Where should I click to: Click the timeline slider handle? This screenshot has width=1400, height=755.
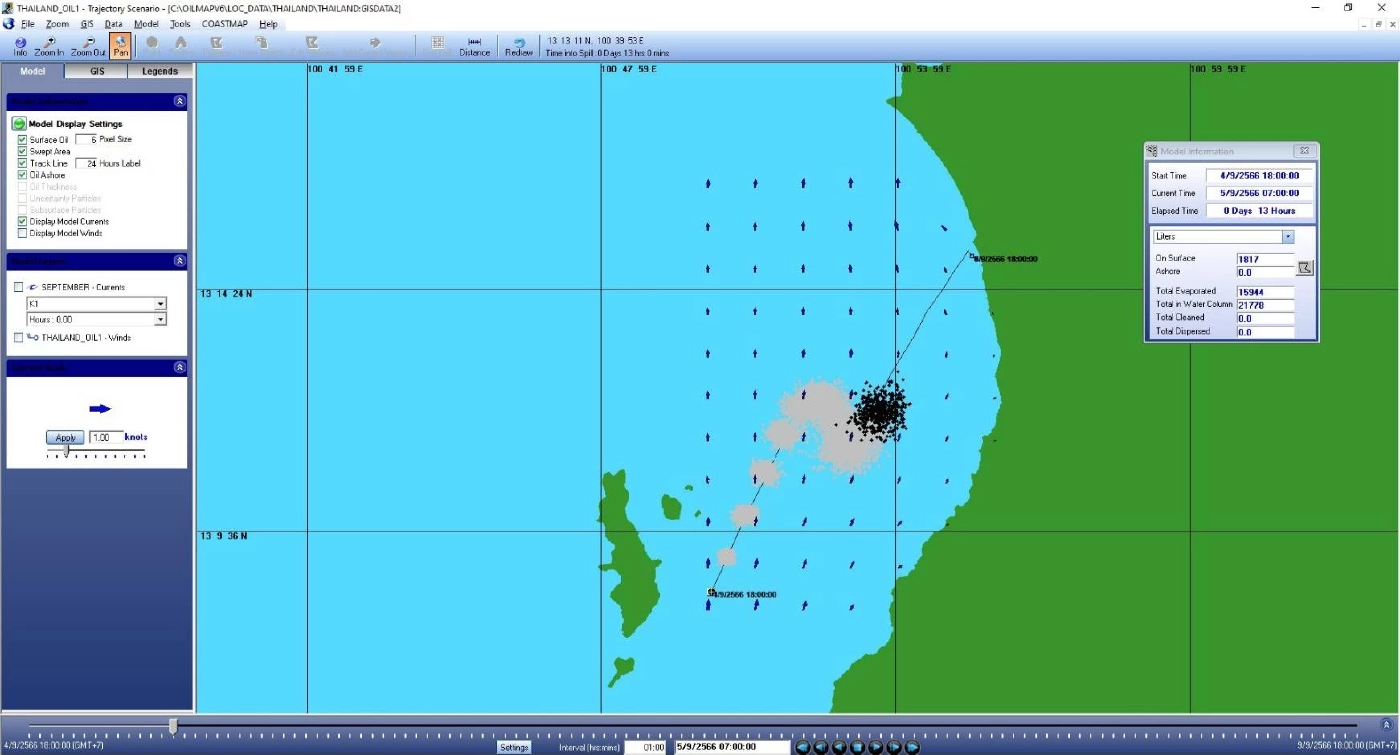point(173,726)
